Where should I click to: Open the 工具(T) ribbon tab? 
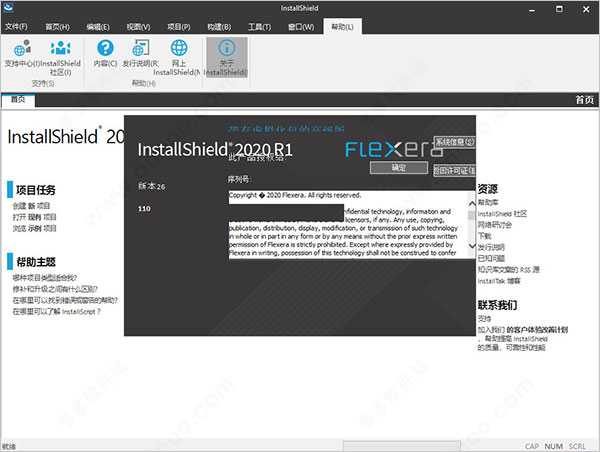point(259,26)
